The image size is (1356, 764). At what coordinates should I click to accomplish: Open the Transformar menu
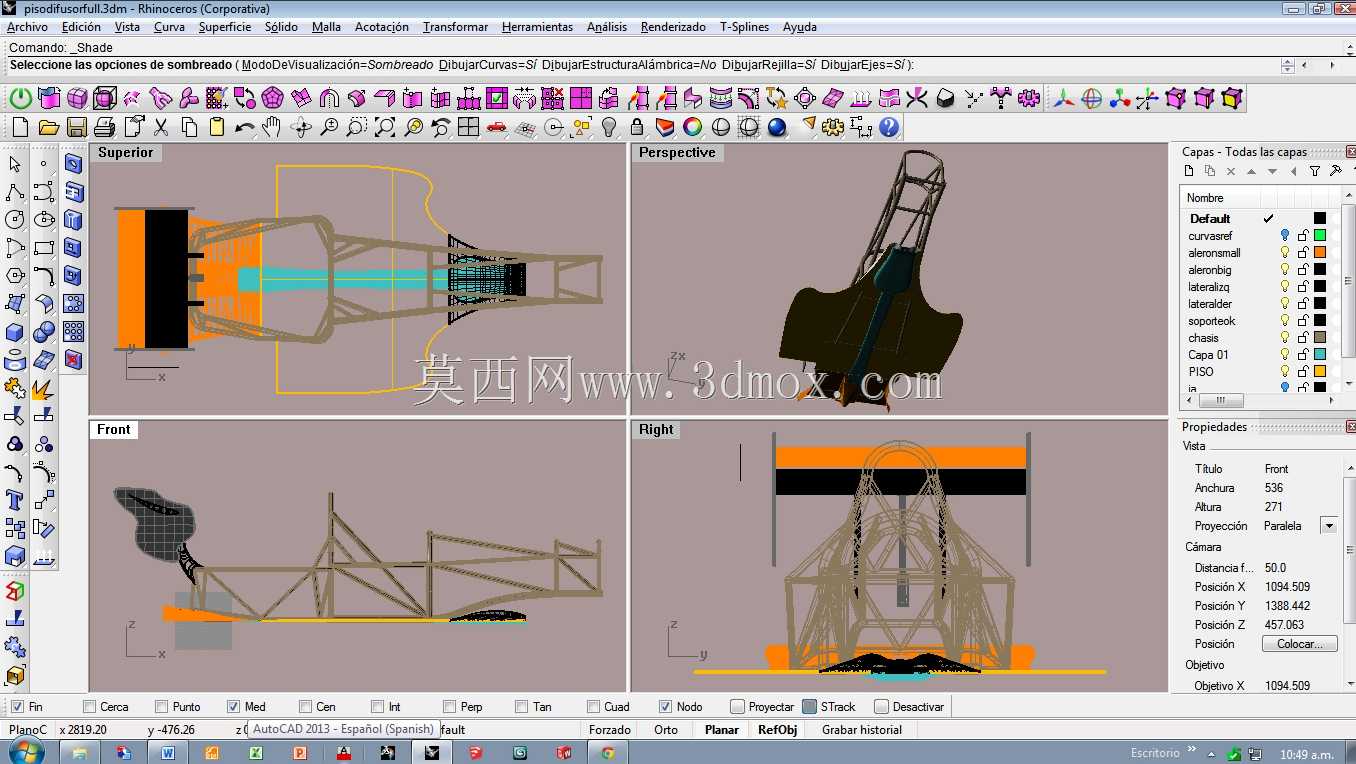pos(455,27)
